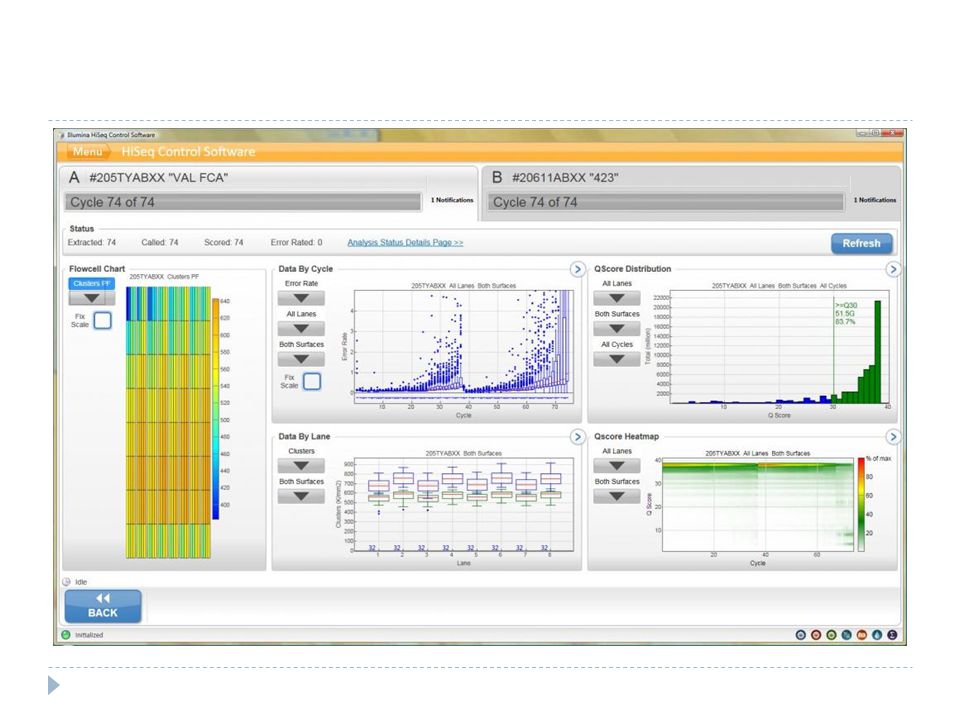Click the blue droplet fluidics icon
The height and width of the screenshot is (720, 960).
point(877,635)
